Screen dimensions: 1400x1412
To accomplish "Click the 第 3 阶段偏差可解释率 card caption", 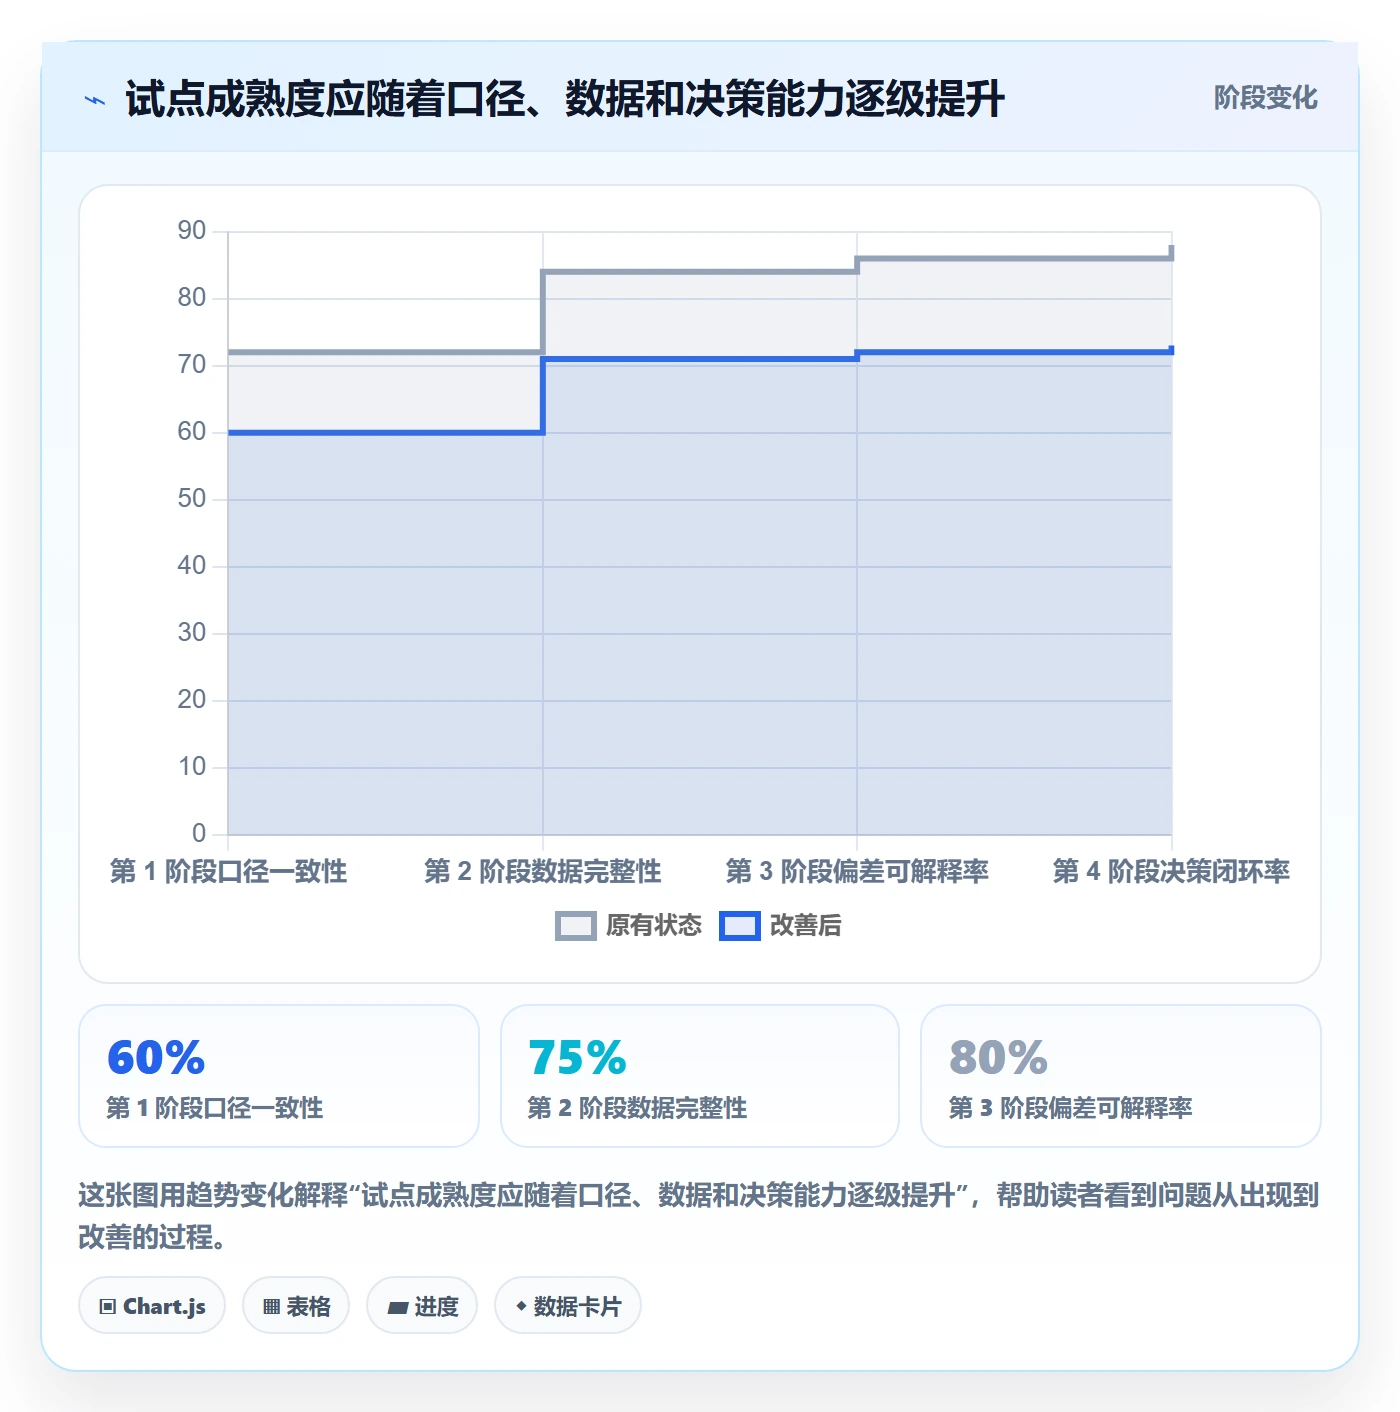I will coord(1070,1108).
